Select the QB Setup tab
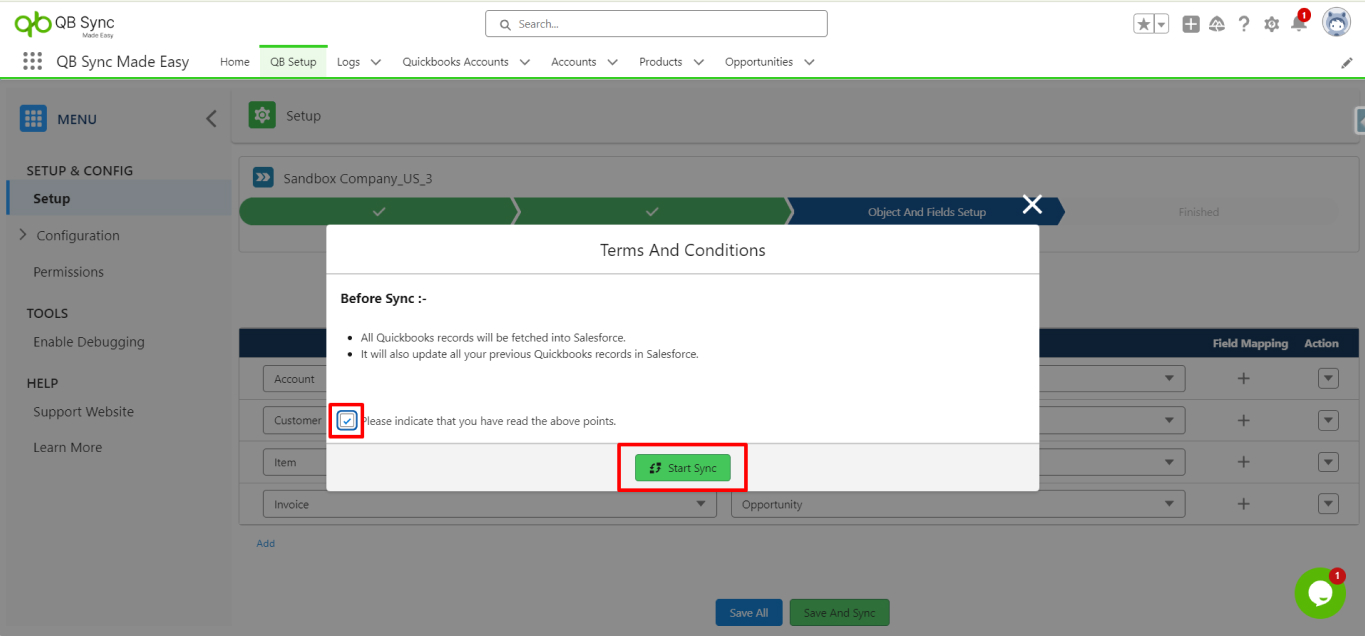The width and height of the screenshot is (1365, 637). click(293, 62)
